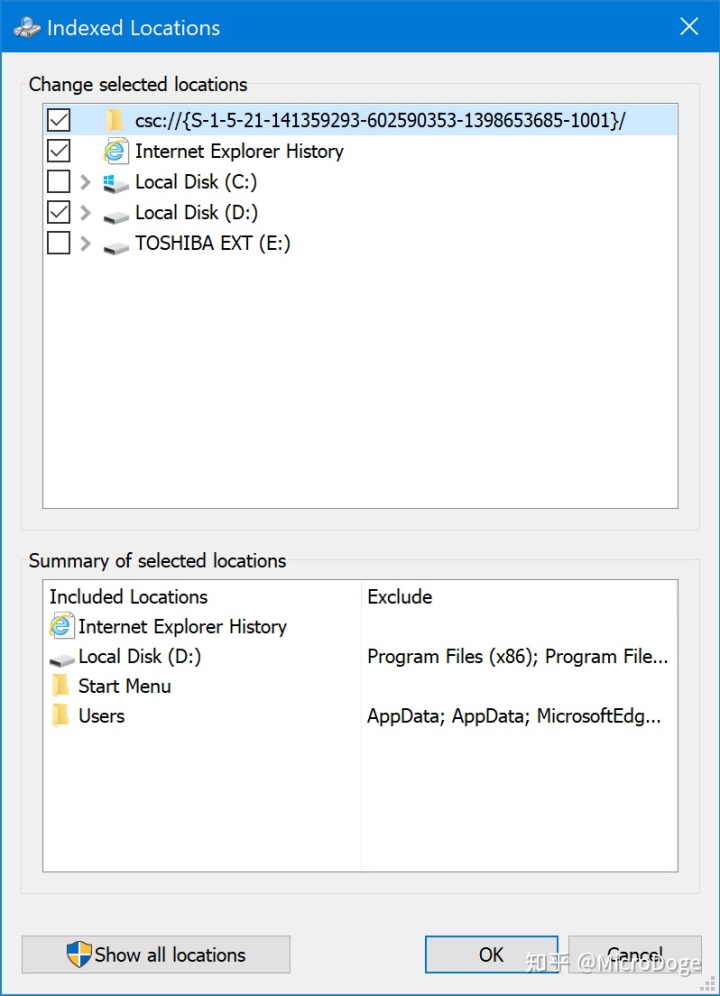
Task: Click the Start Menu folder icon
Action: 60,686
